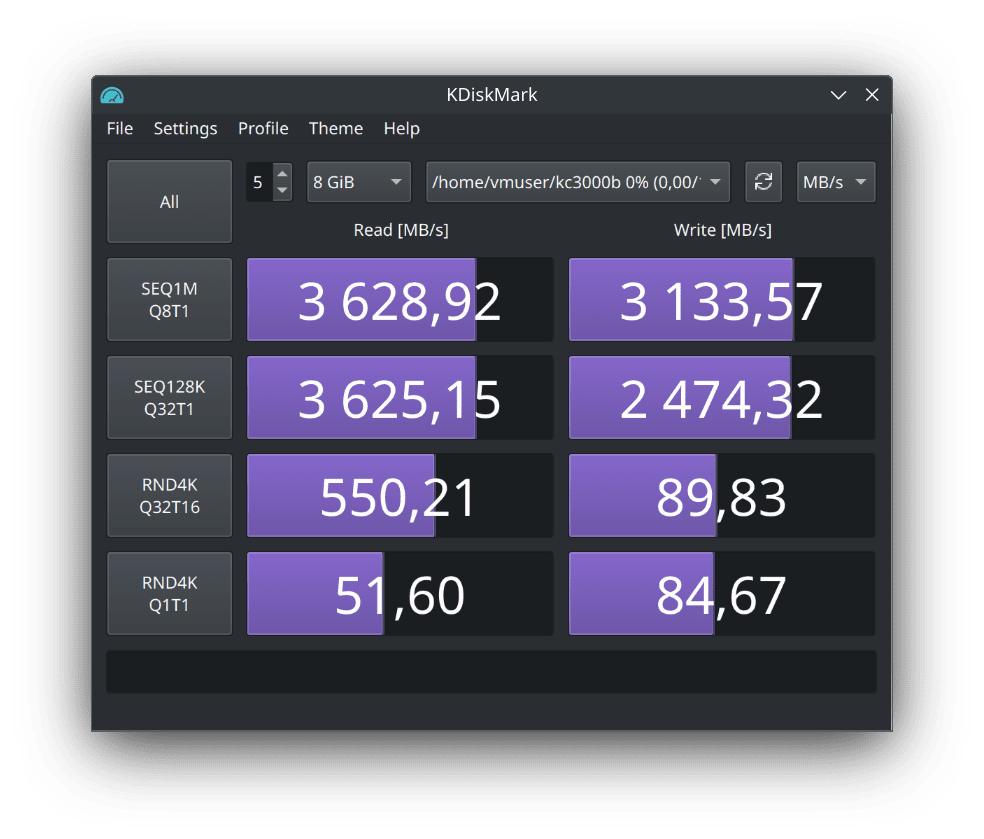Start the RND4K Q1T1 test
The width and height of the screenshot is (984, 839).
click(169, 593)
